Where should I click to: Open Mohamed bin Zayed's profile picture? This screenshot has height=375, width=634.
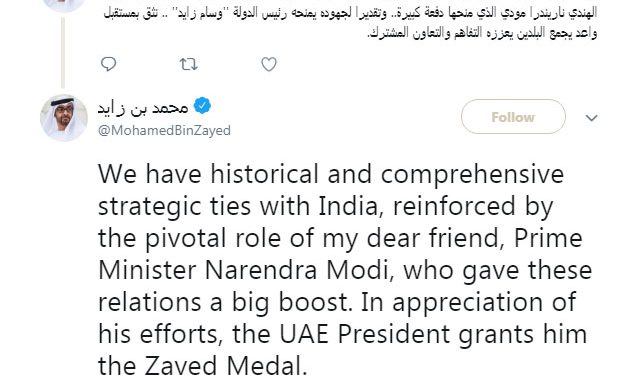(64, 118)
